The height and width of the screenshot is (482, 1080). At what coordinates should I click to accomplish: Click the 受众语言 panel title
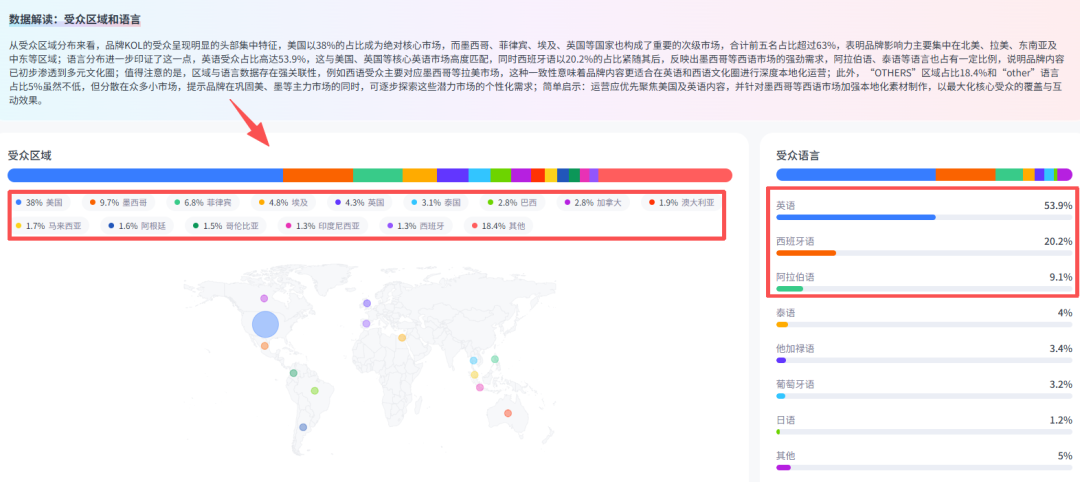click(x=798, y=155)
